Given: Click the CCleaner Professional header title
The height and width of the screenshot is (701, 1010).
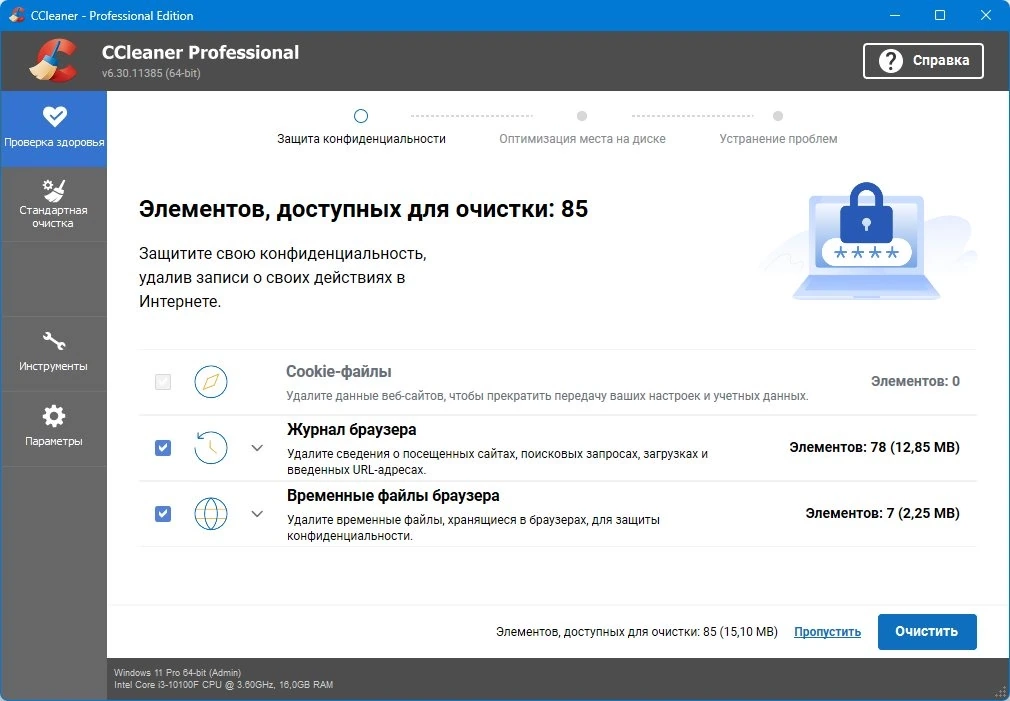Looking at the screenshot, I should (200, 52).
